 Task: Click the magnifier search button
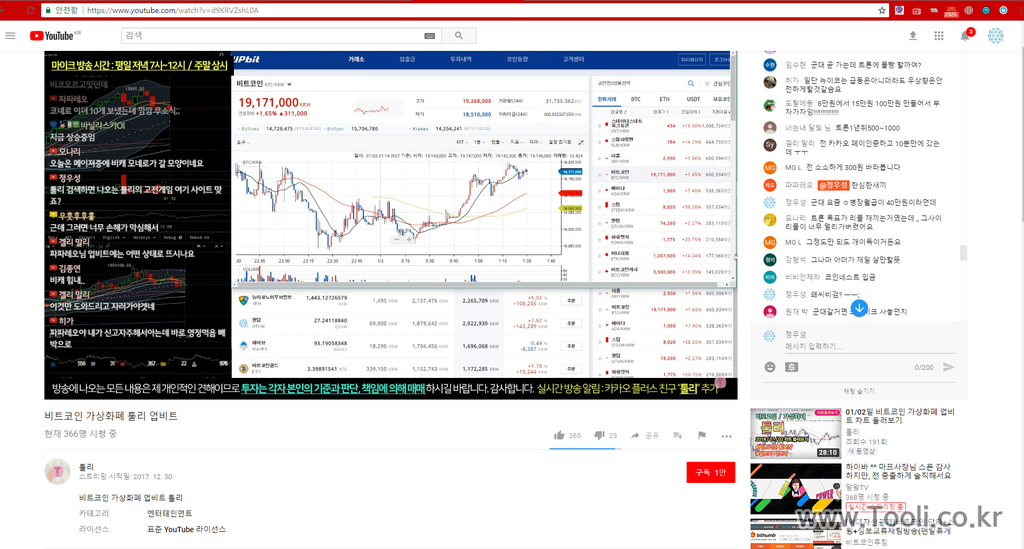pos(458,35)
